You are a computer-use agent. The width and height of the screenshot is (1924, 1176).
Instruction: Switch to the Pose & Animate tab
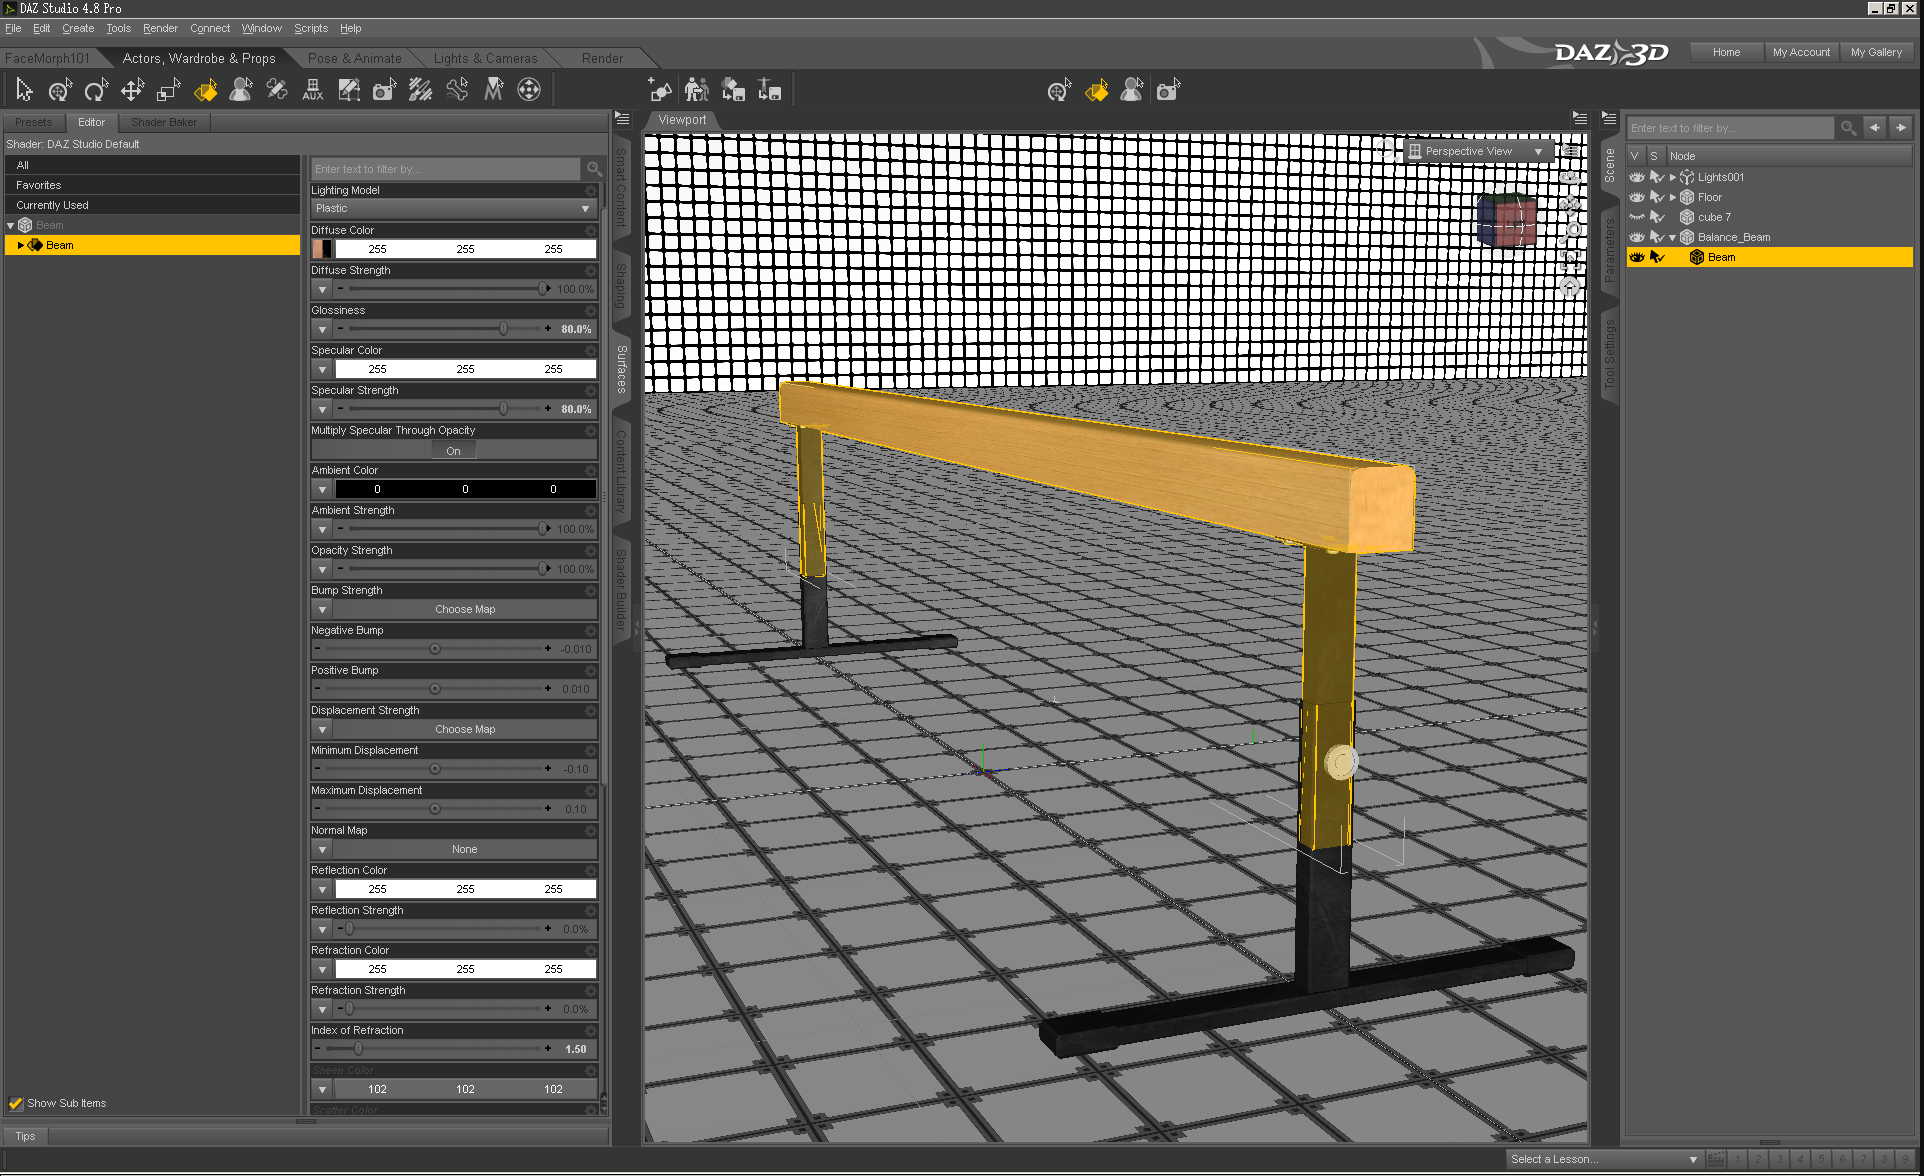354,58
